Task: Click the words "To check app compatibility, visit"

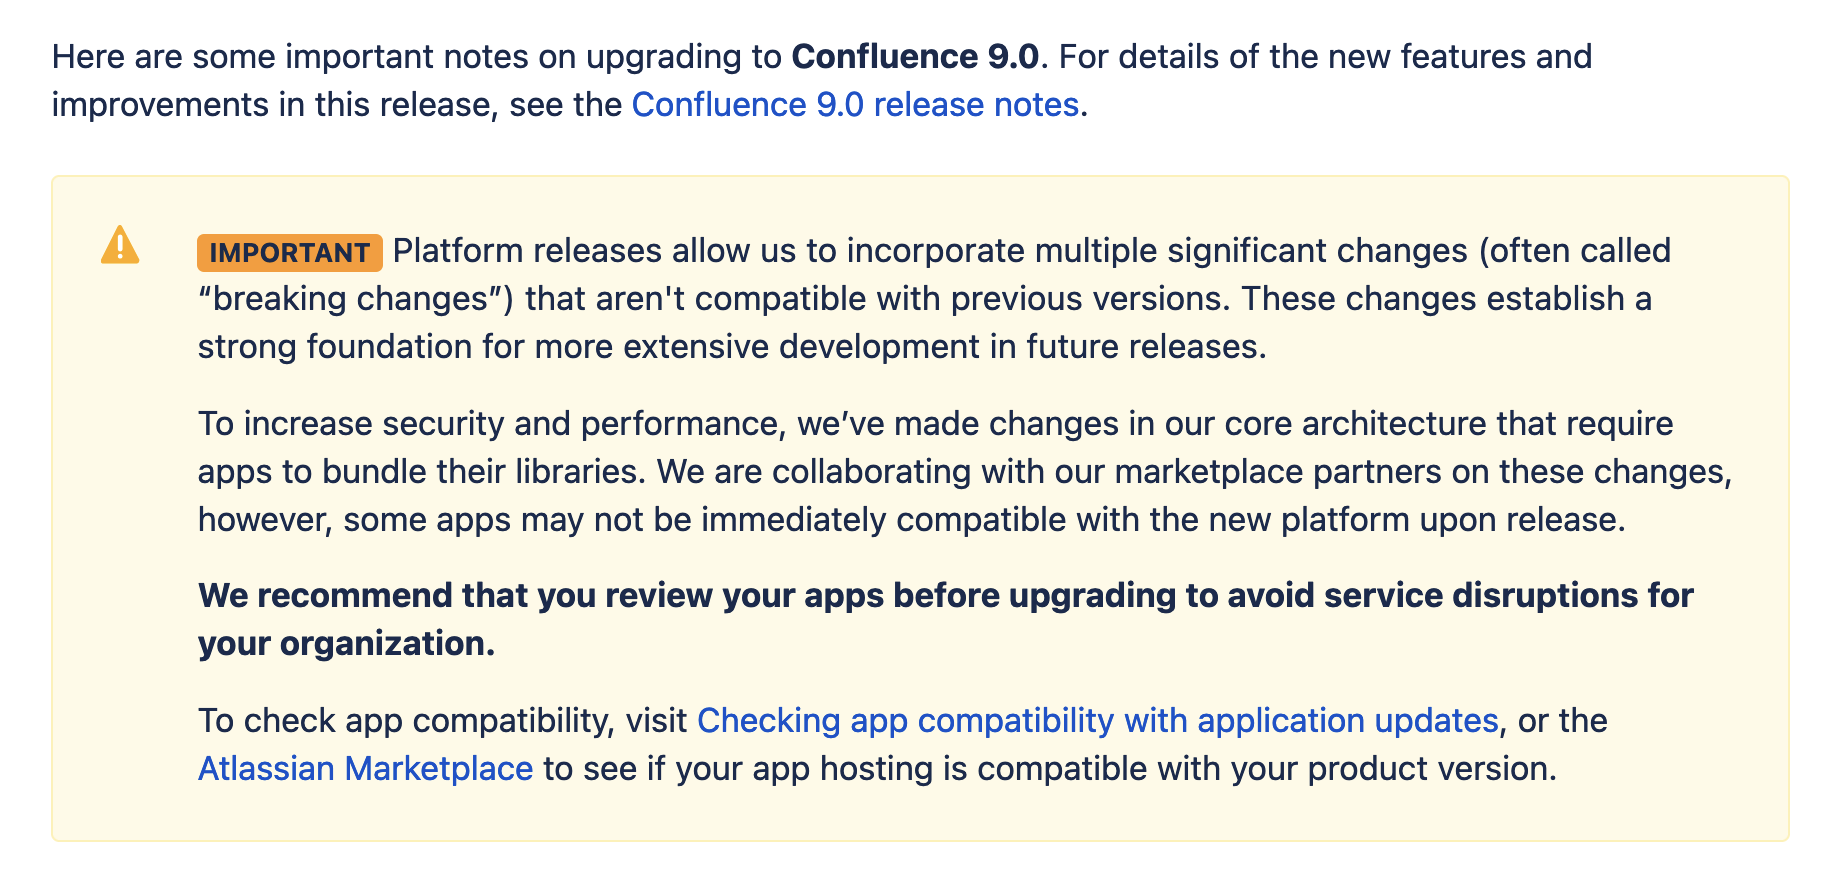Action: point(442,721)
